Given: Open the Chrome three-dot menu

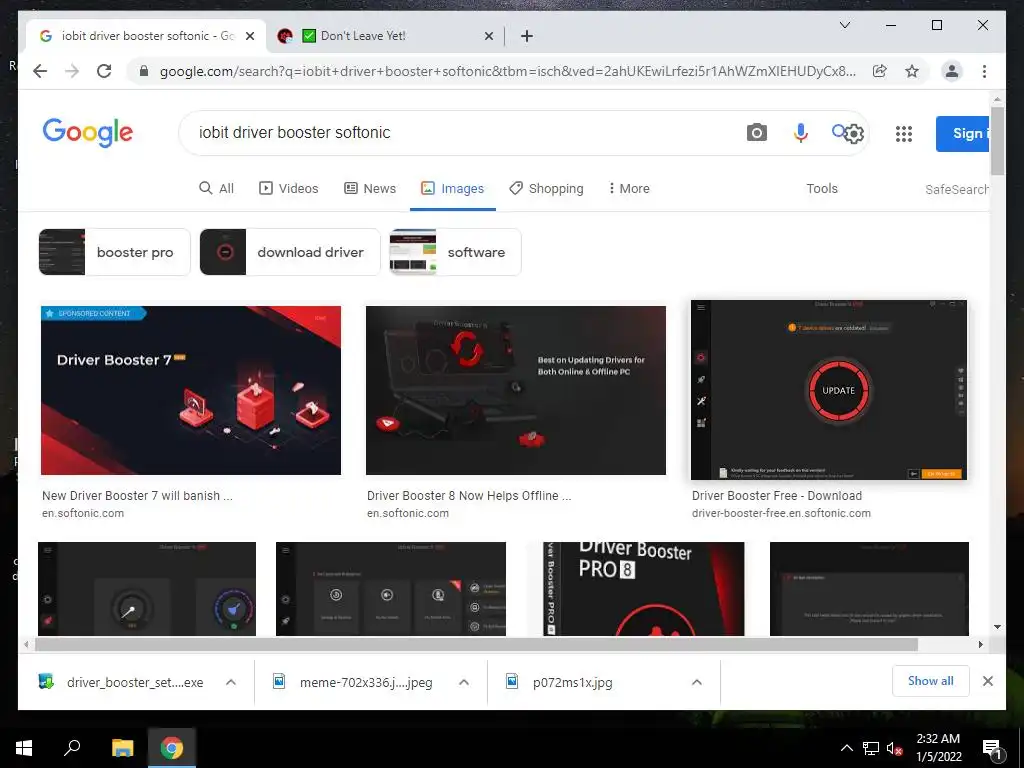Looking at the screenshot, I should coord(984,71).
